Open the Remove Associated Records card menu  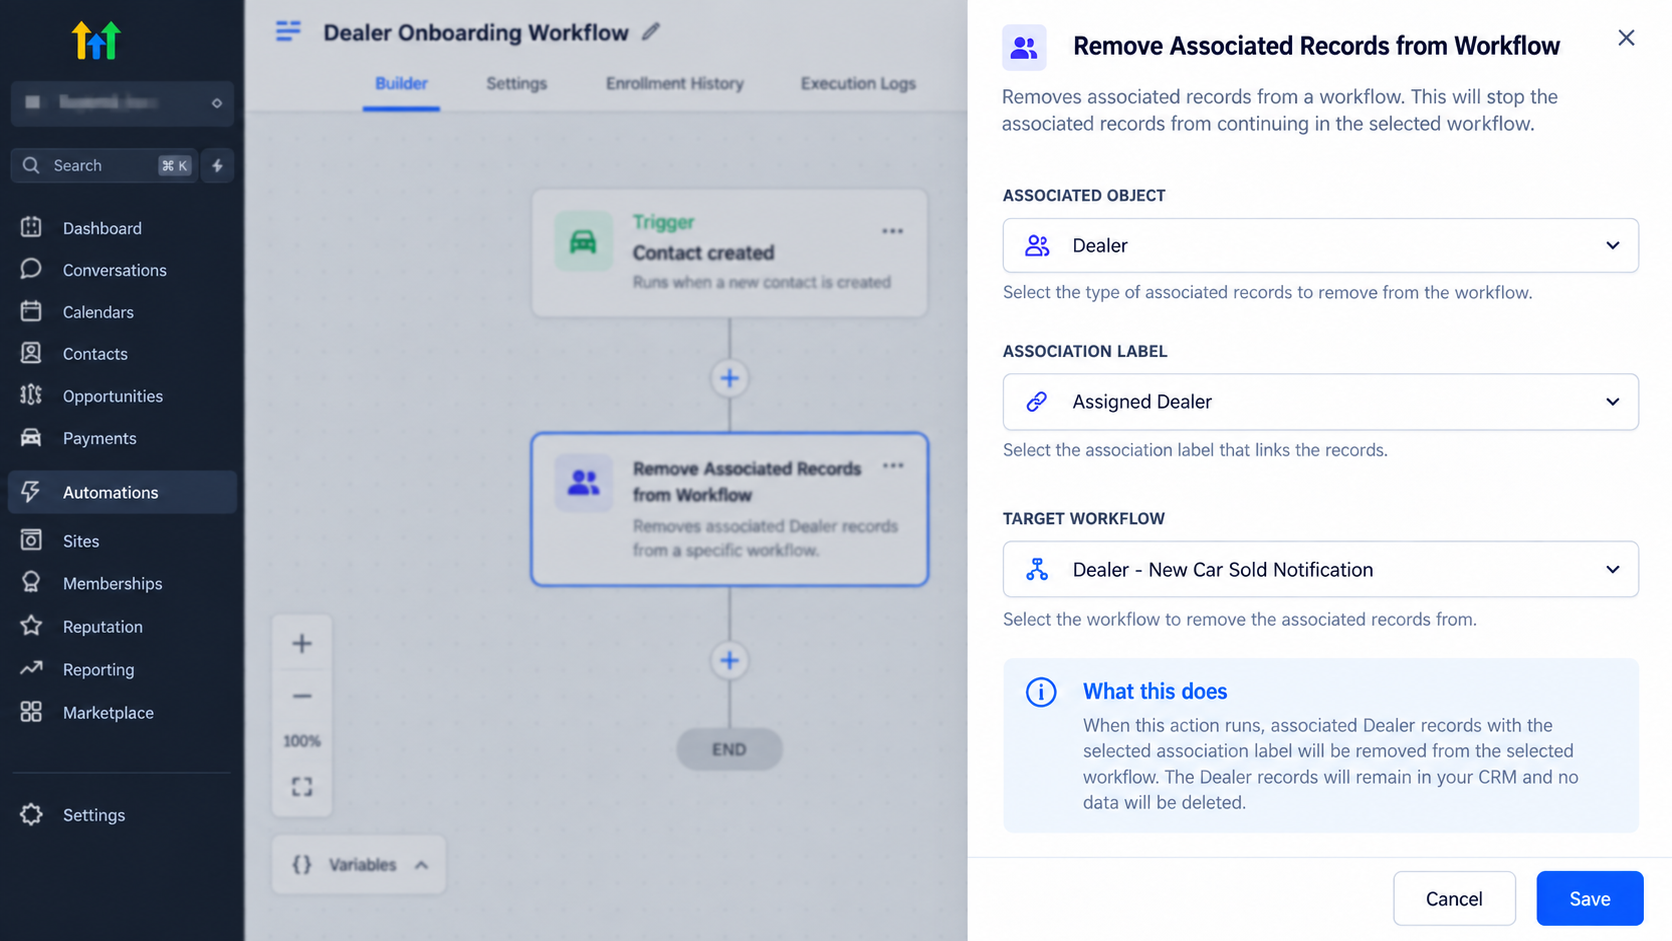pyautogui.click(x=893, y=466)
